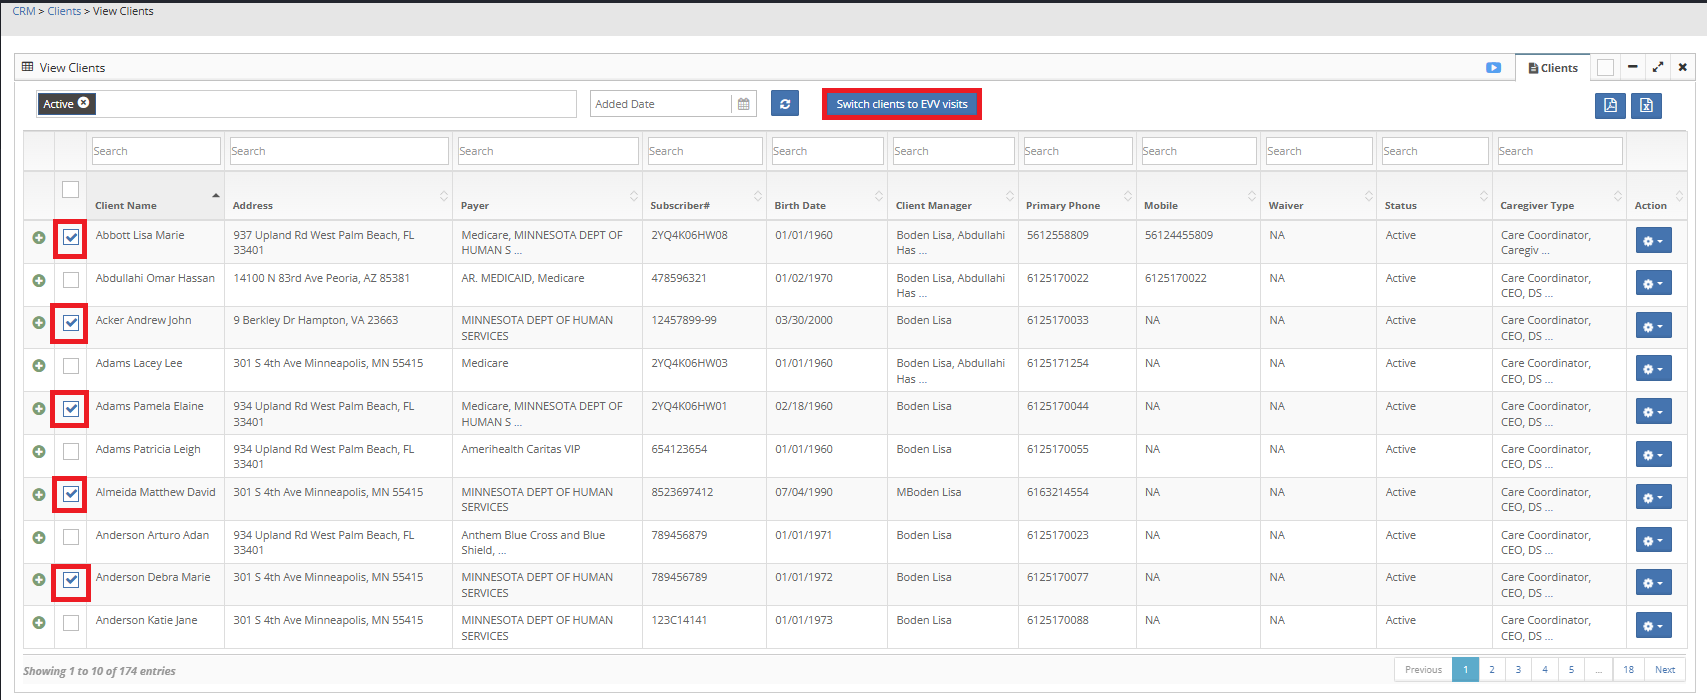Screen dimensions: 1707x700
Task: Navigate to Clients in the breadcrumb
Action: tap(64, 11)
